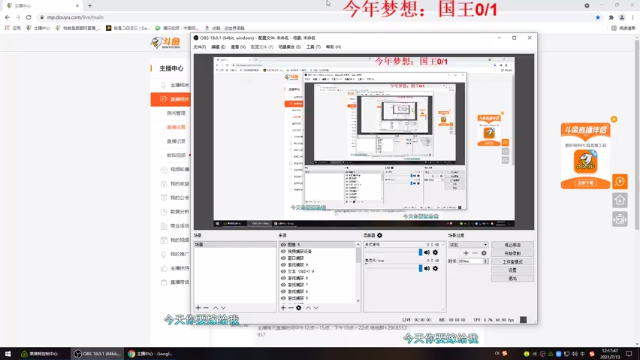640x360 pixels.
Task: Hide the 视频捕获设备 source via eye icon
Action: point(283,251)
